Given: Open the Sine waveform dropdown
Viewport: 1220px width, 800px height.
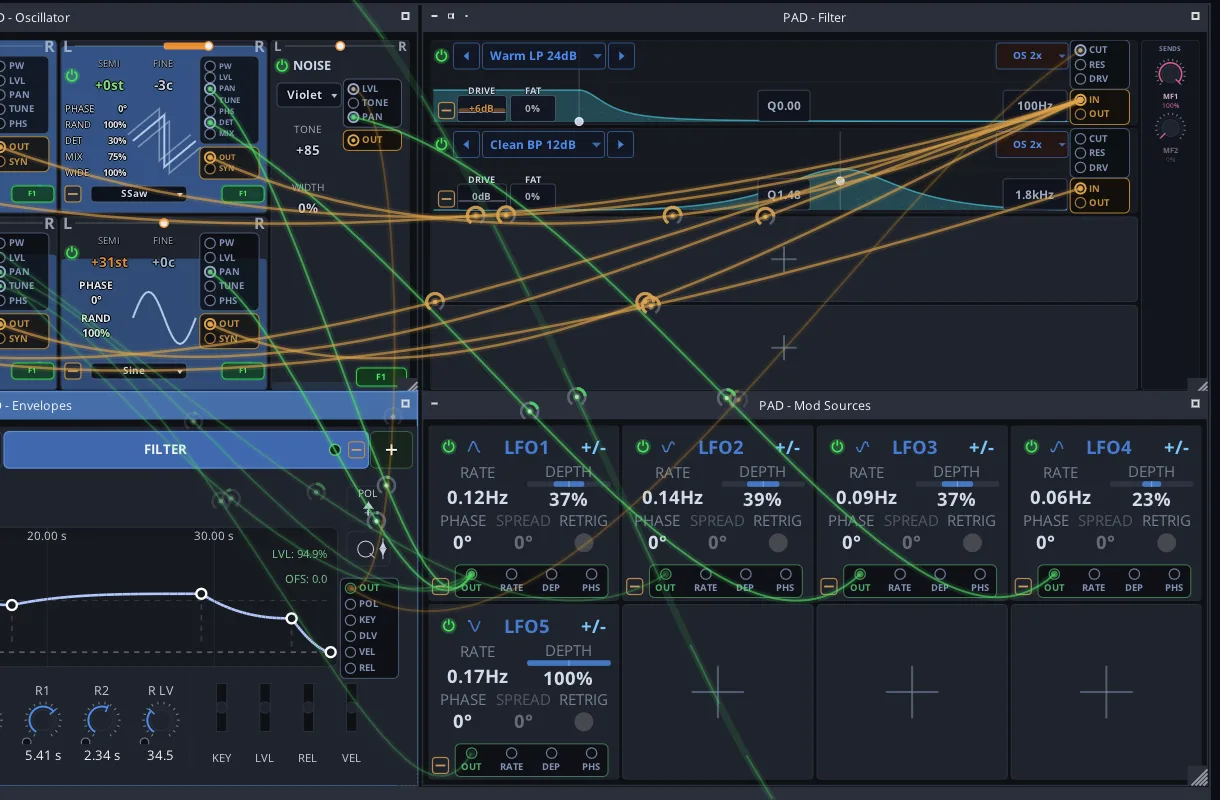Looking at the screenshot, I should [138, 371].
